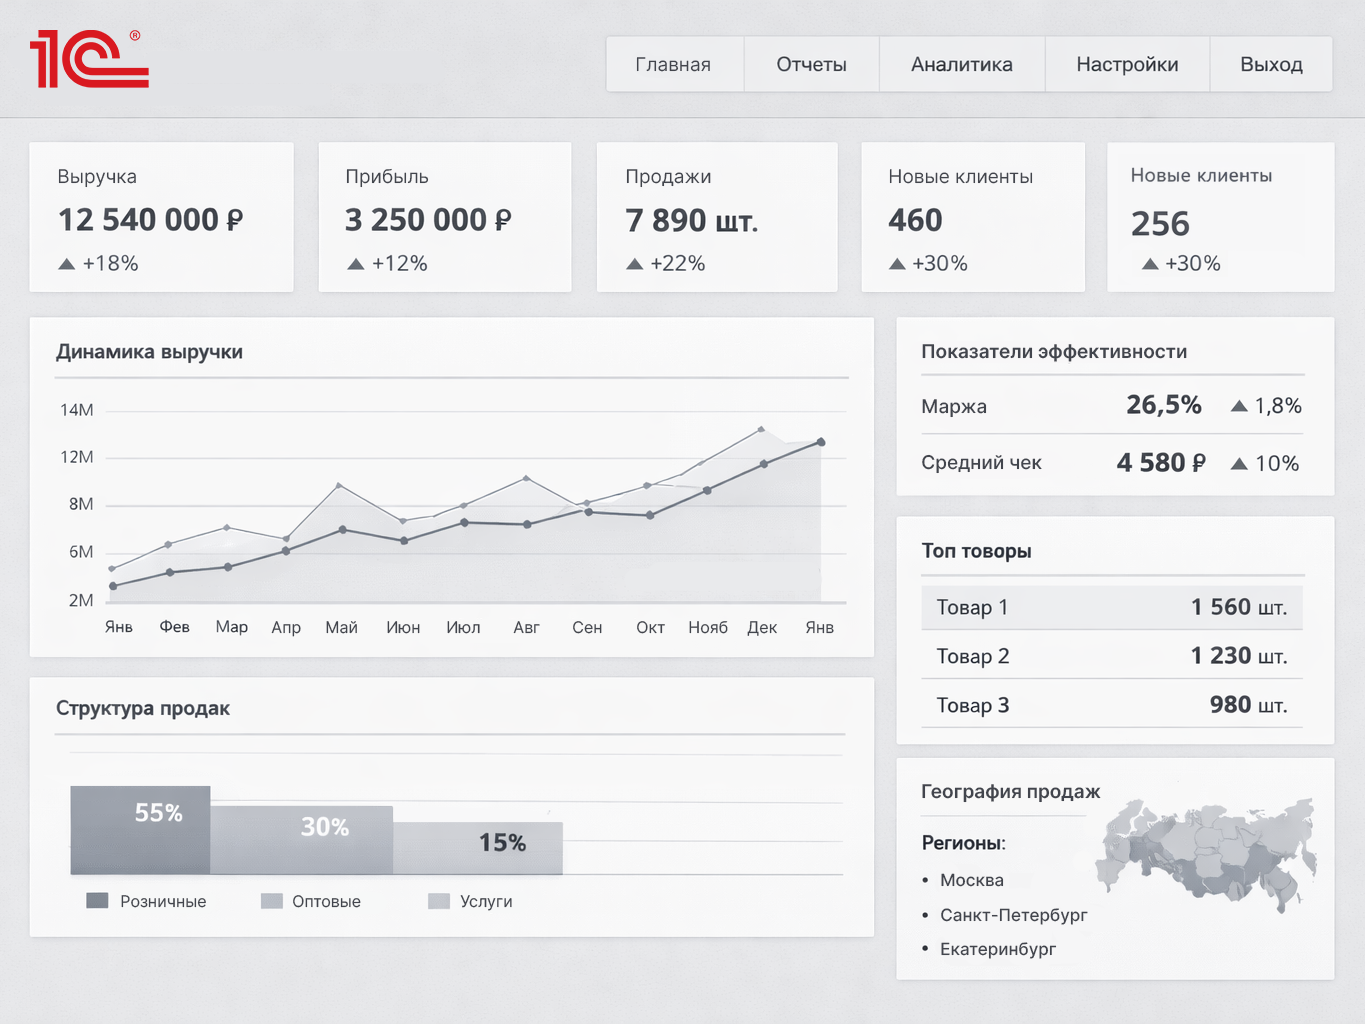This screenshot has height=1024, width=1365.
Task: Click the Топ товары heading
Action: [976, 551]
